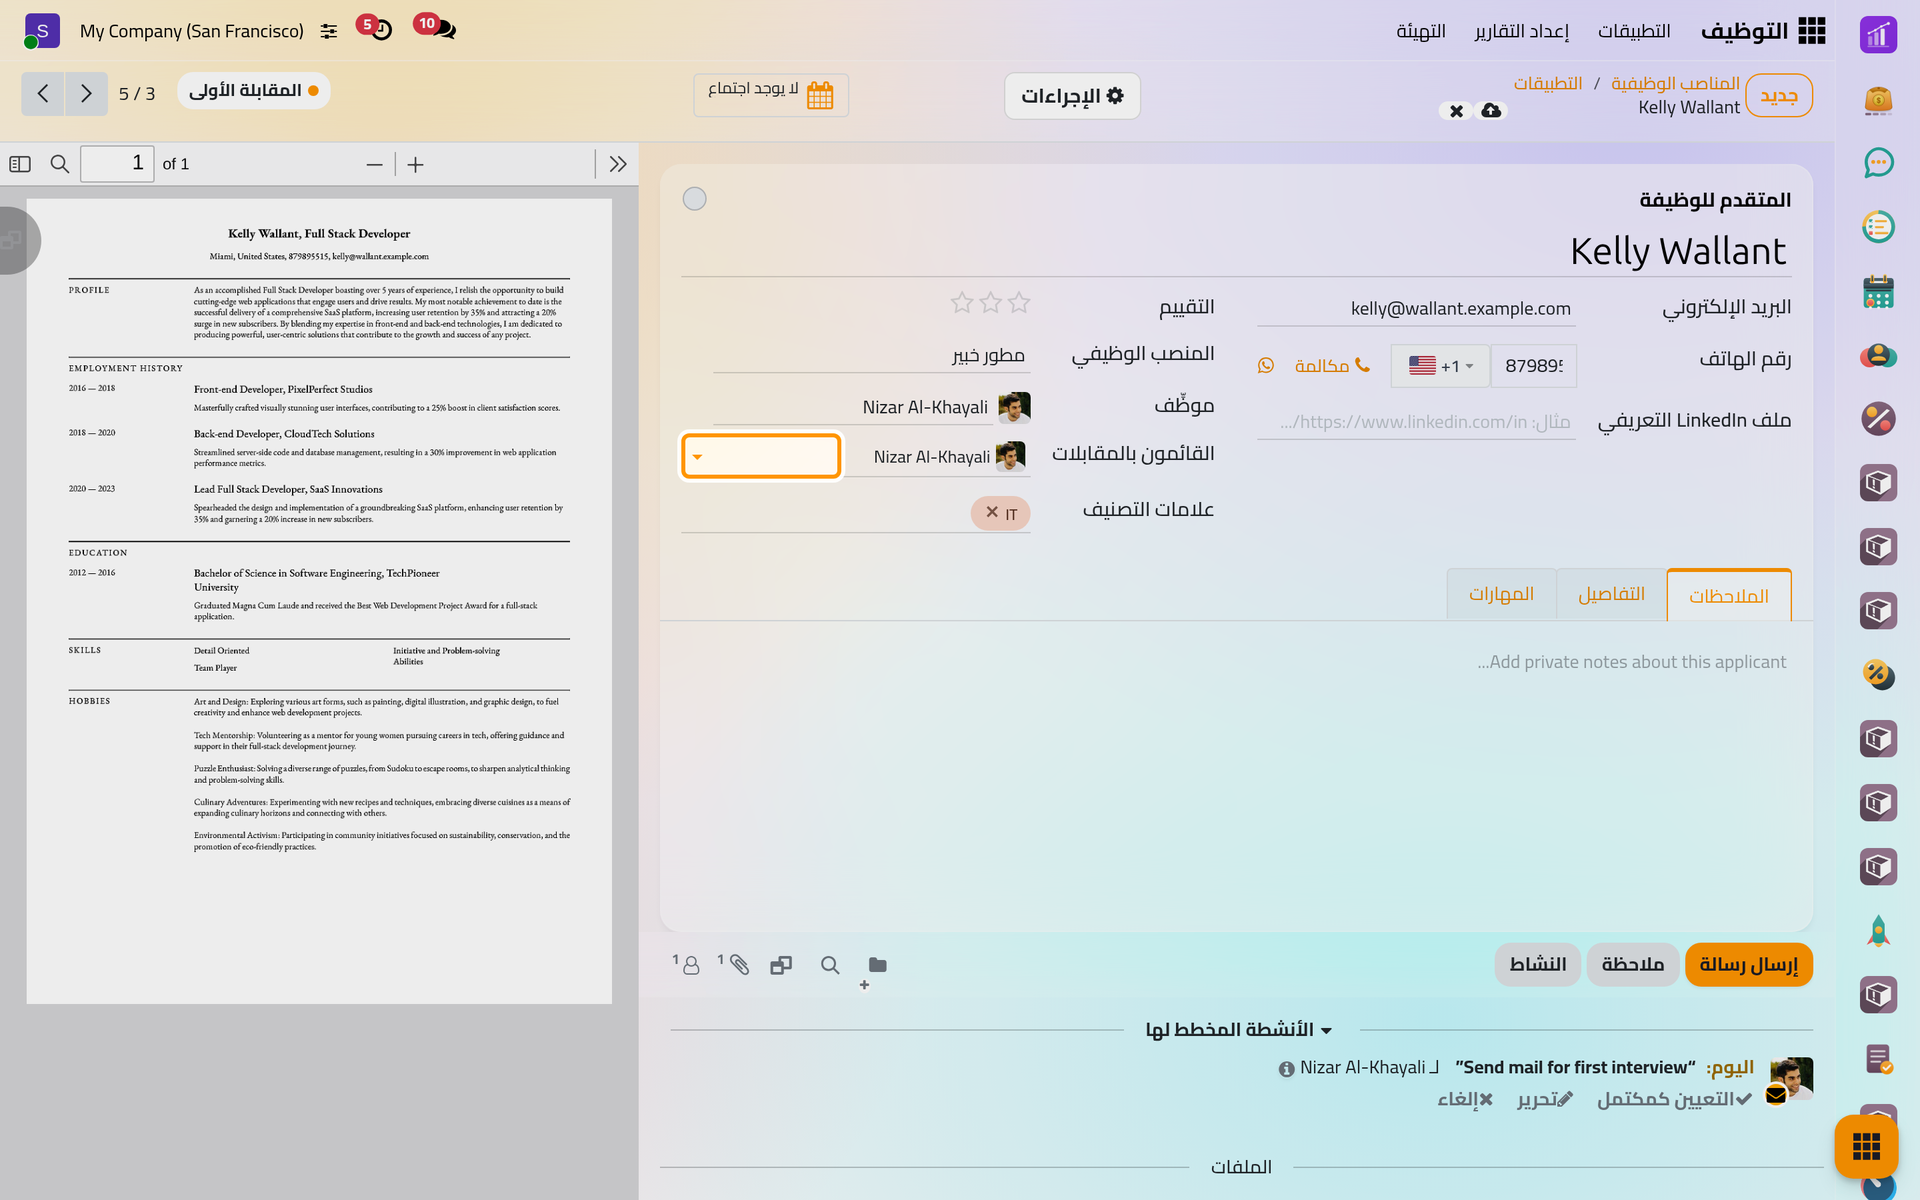Click the PDF search magnifier icon
1920x1200 pixels.
[x=60, y=164]
